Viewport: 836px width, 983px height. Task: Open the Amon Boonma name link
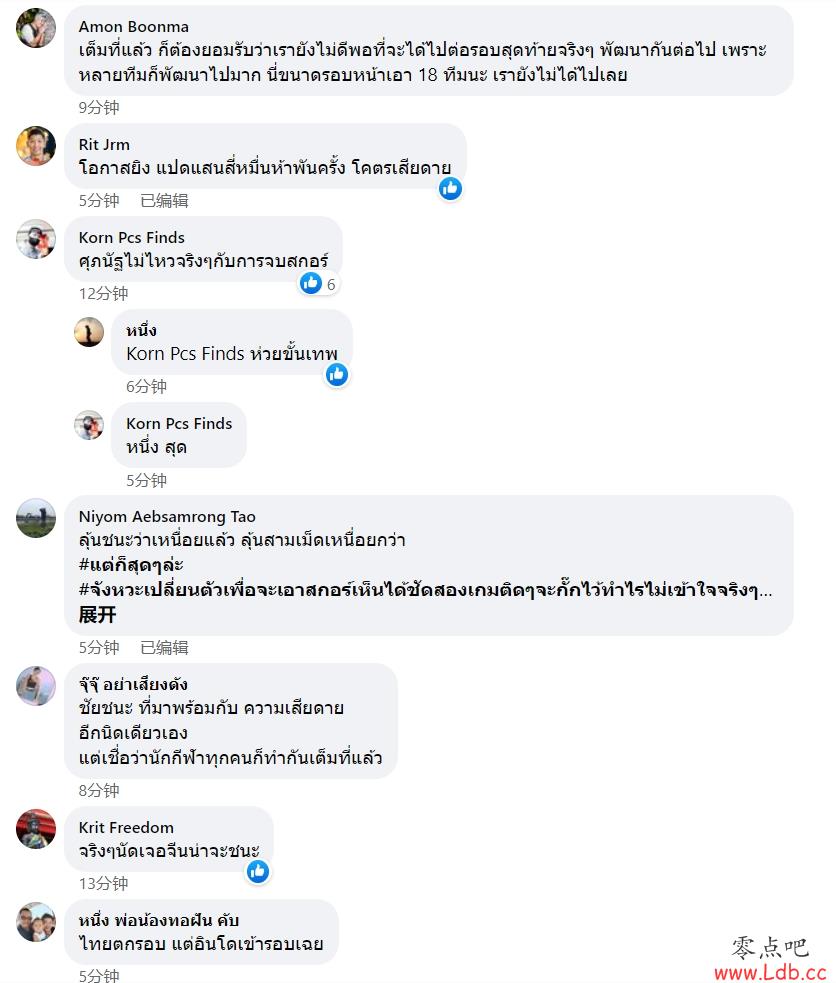[x=133, y=27]
